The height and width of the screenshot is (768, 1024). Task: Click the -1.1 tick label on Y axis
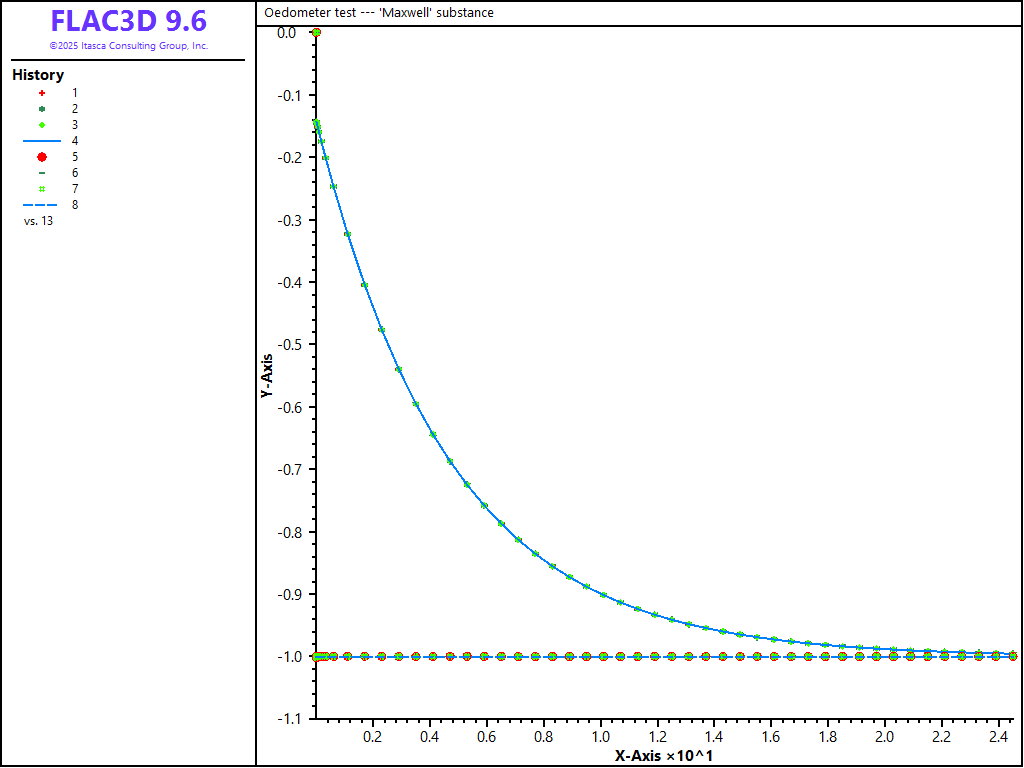[x=287, y=719]
